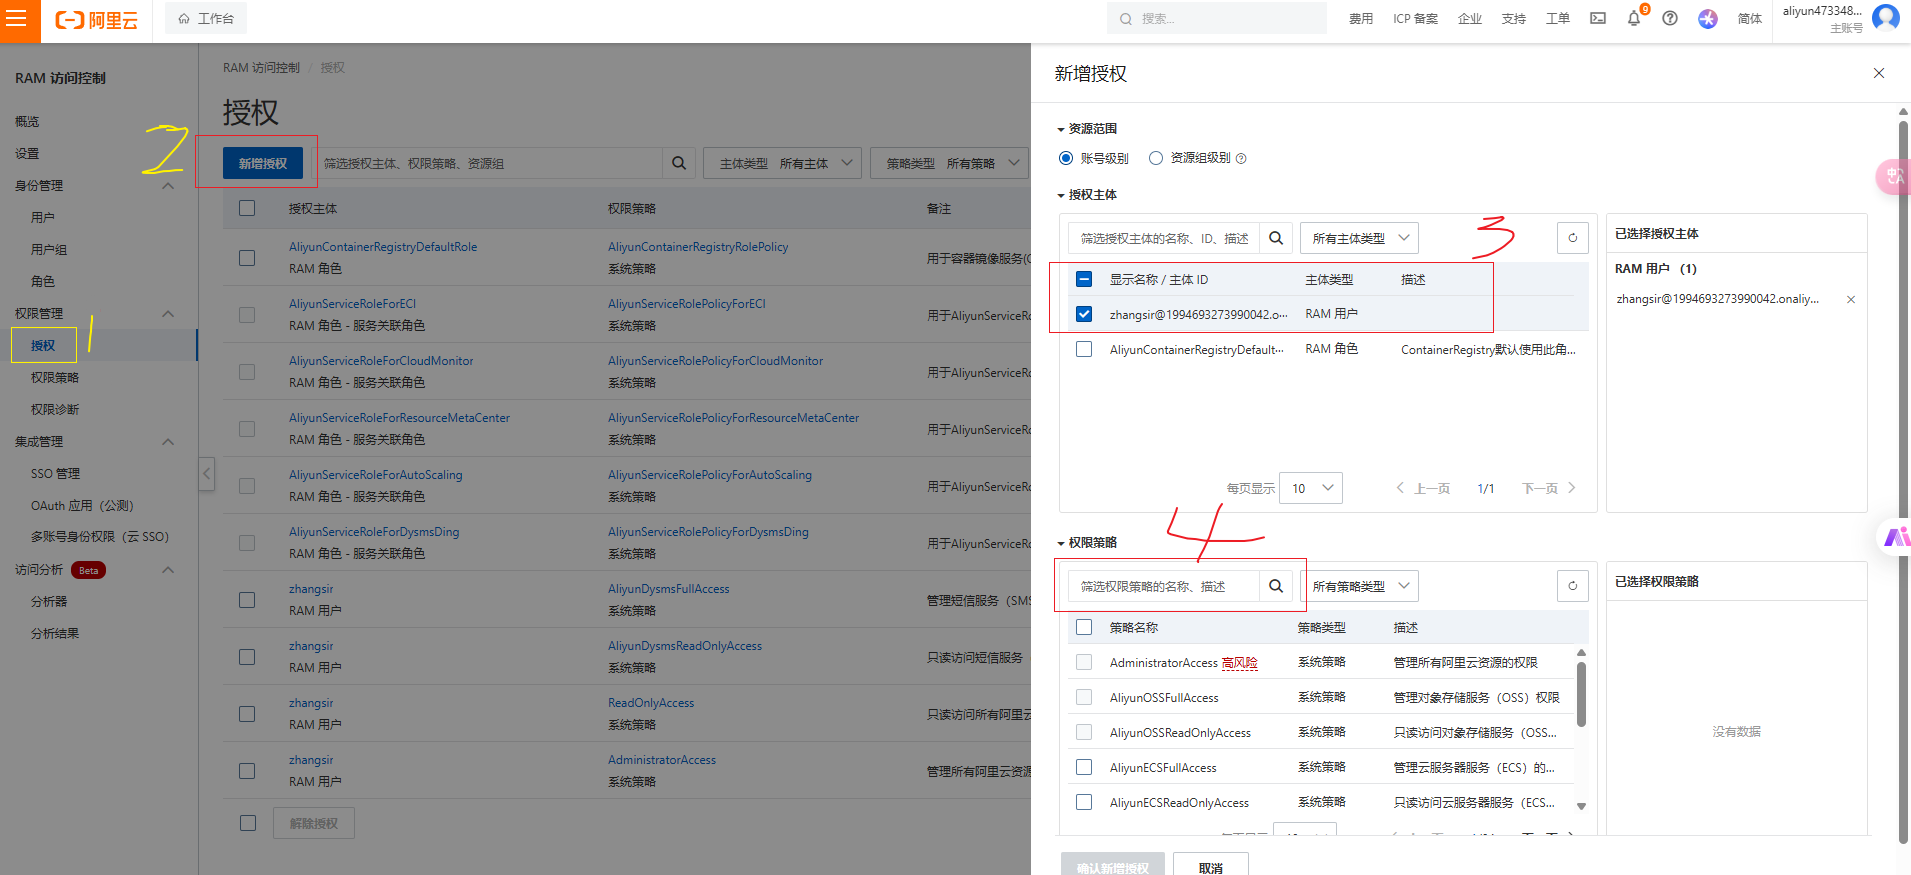Open the page size 10 dropdown
This screenshot has height=875, width=1911.
coord(1311,488)
